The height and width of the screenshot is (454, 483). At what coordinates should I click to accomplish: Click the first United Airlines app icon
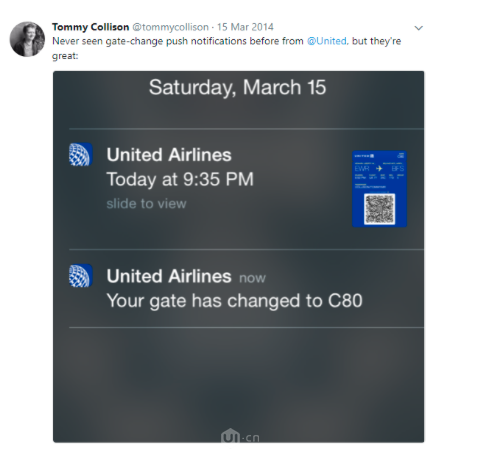tap(81, 154)
